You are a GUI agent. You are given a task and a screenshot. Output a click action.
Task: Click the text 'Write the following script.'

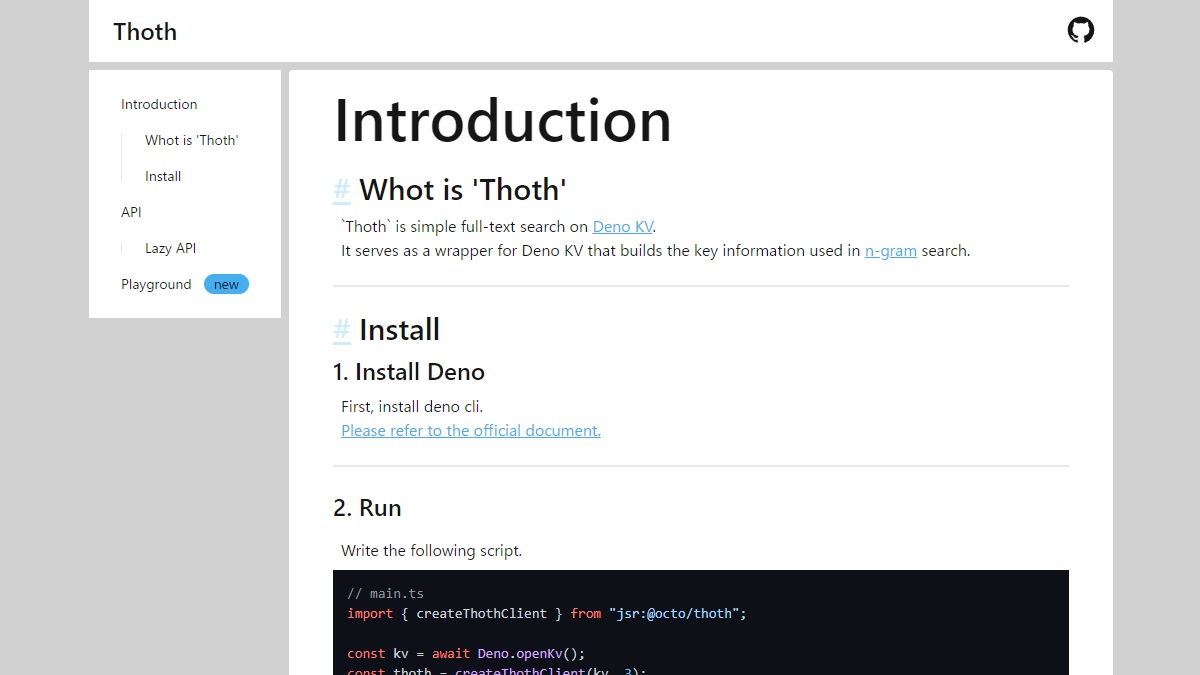(x=431, y=550)
